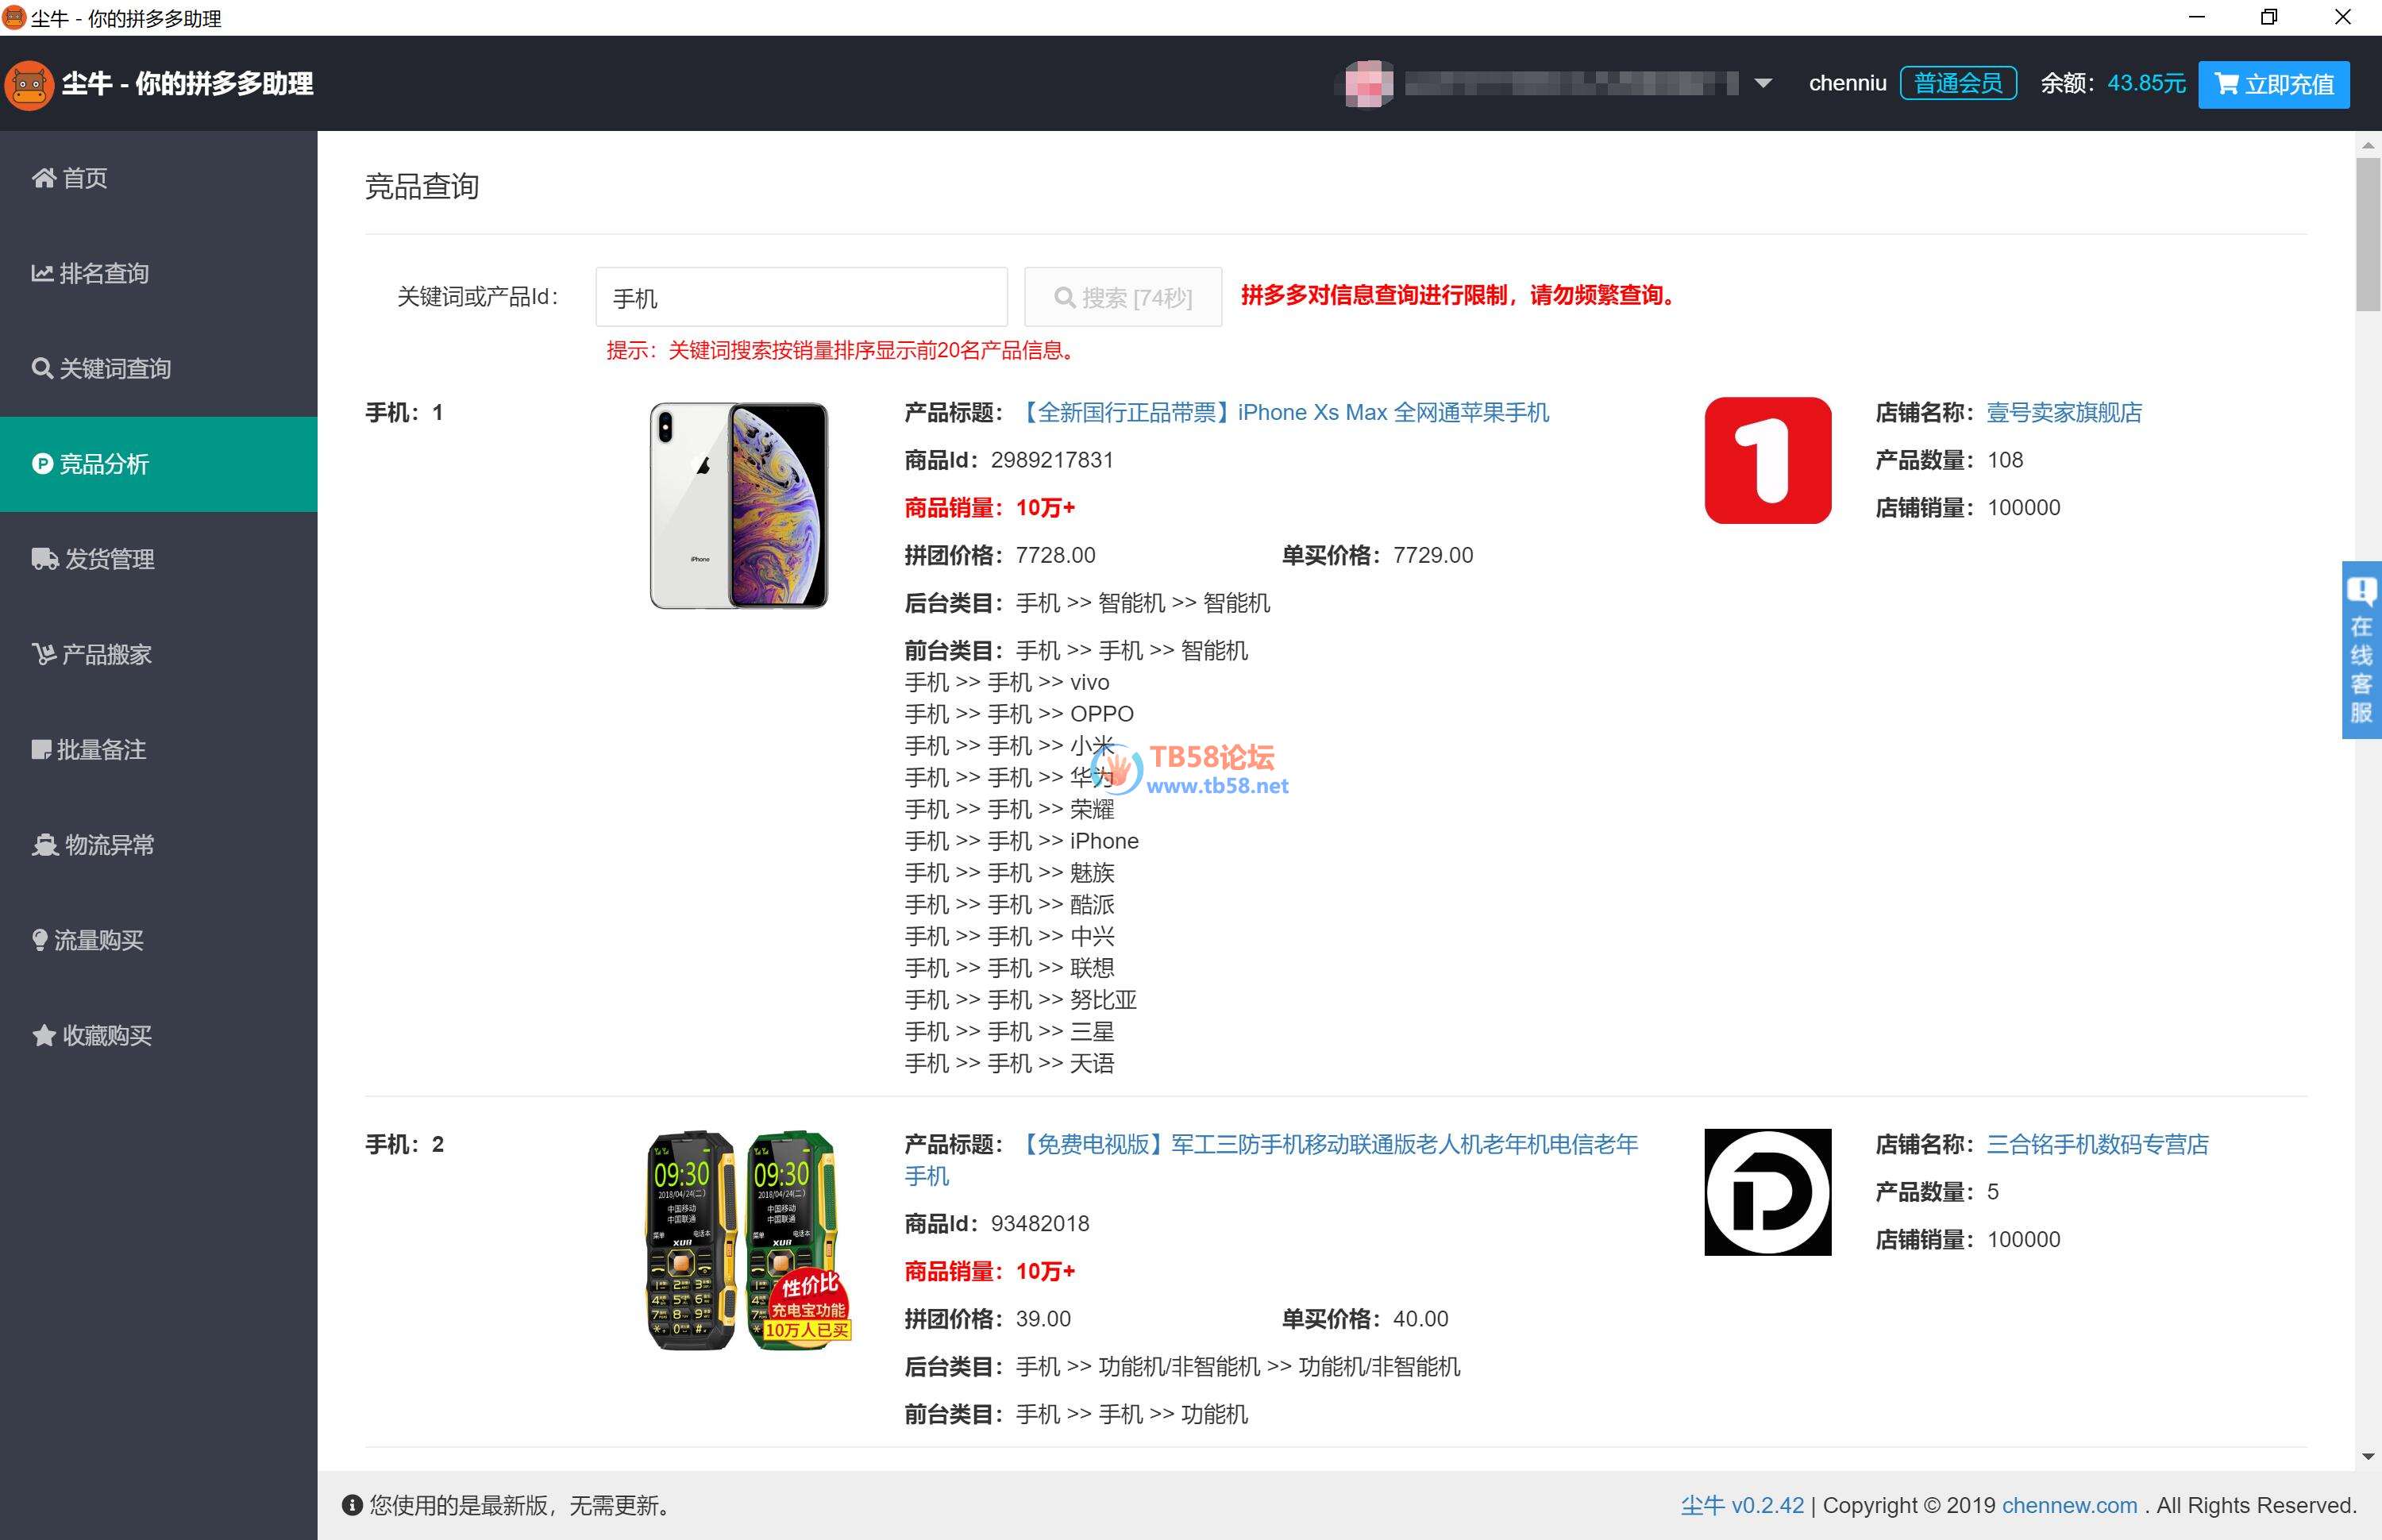Click the 手机 >> 手机 >> 中兴 category row
Screen dimensions: 2382x1540
(1009, 936)
